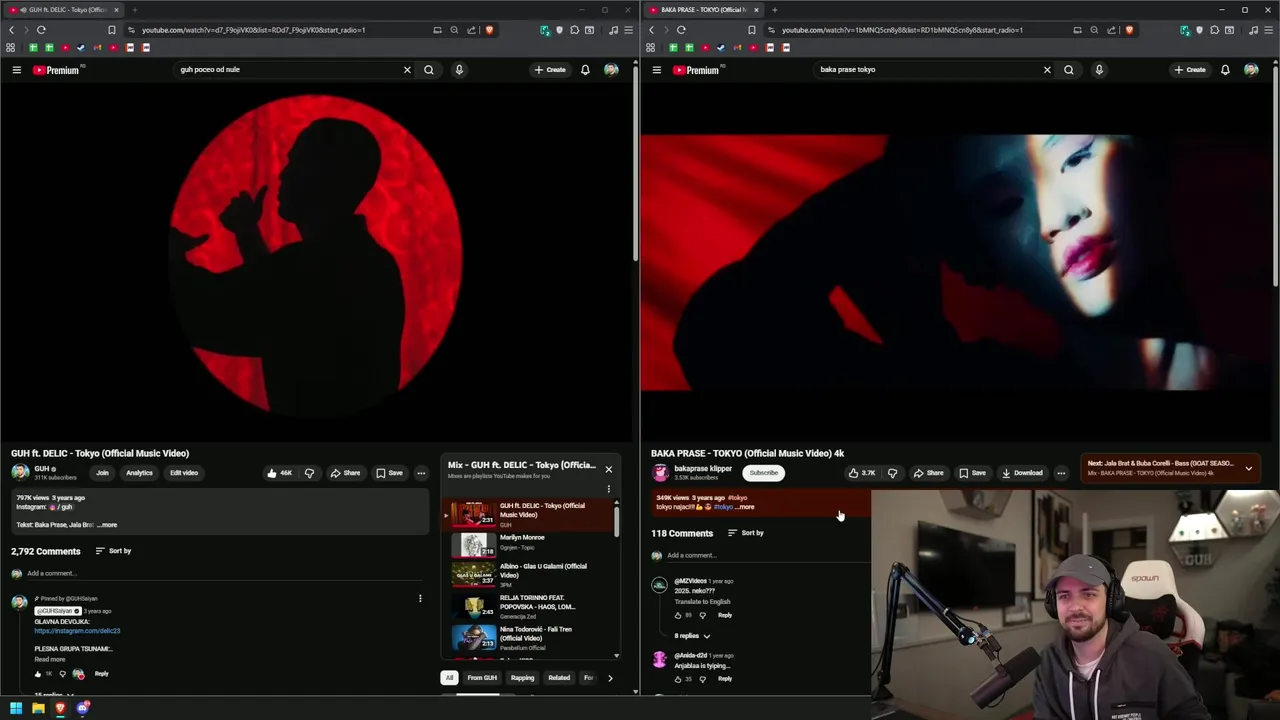
Task: Expand GUH video description with ...more
Action: (x=106, y=525)
